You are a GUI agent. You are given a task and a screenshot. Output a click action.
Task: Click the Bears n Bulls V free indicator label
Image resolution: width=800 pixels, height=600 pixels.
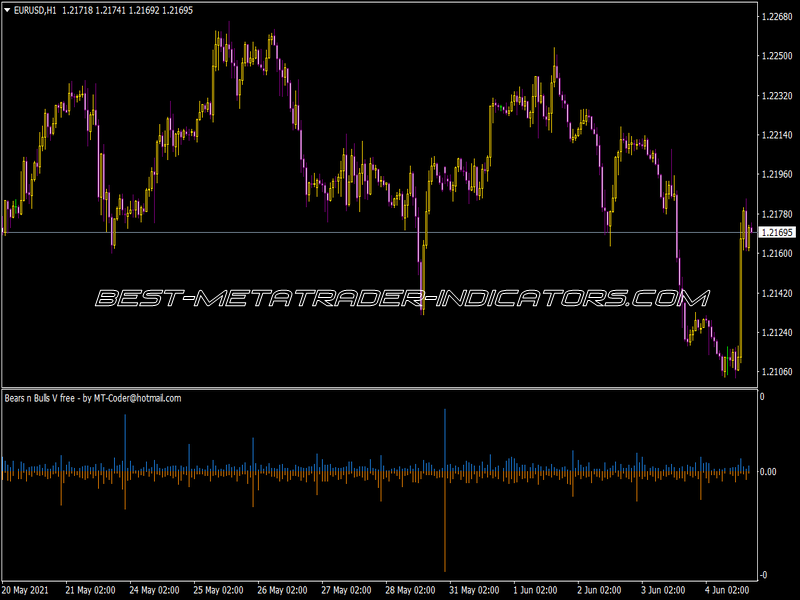pos(93,398)
